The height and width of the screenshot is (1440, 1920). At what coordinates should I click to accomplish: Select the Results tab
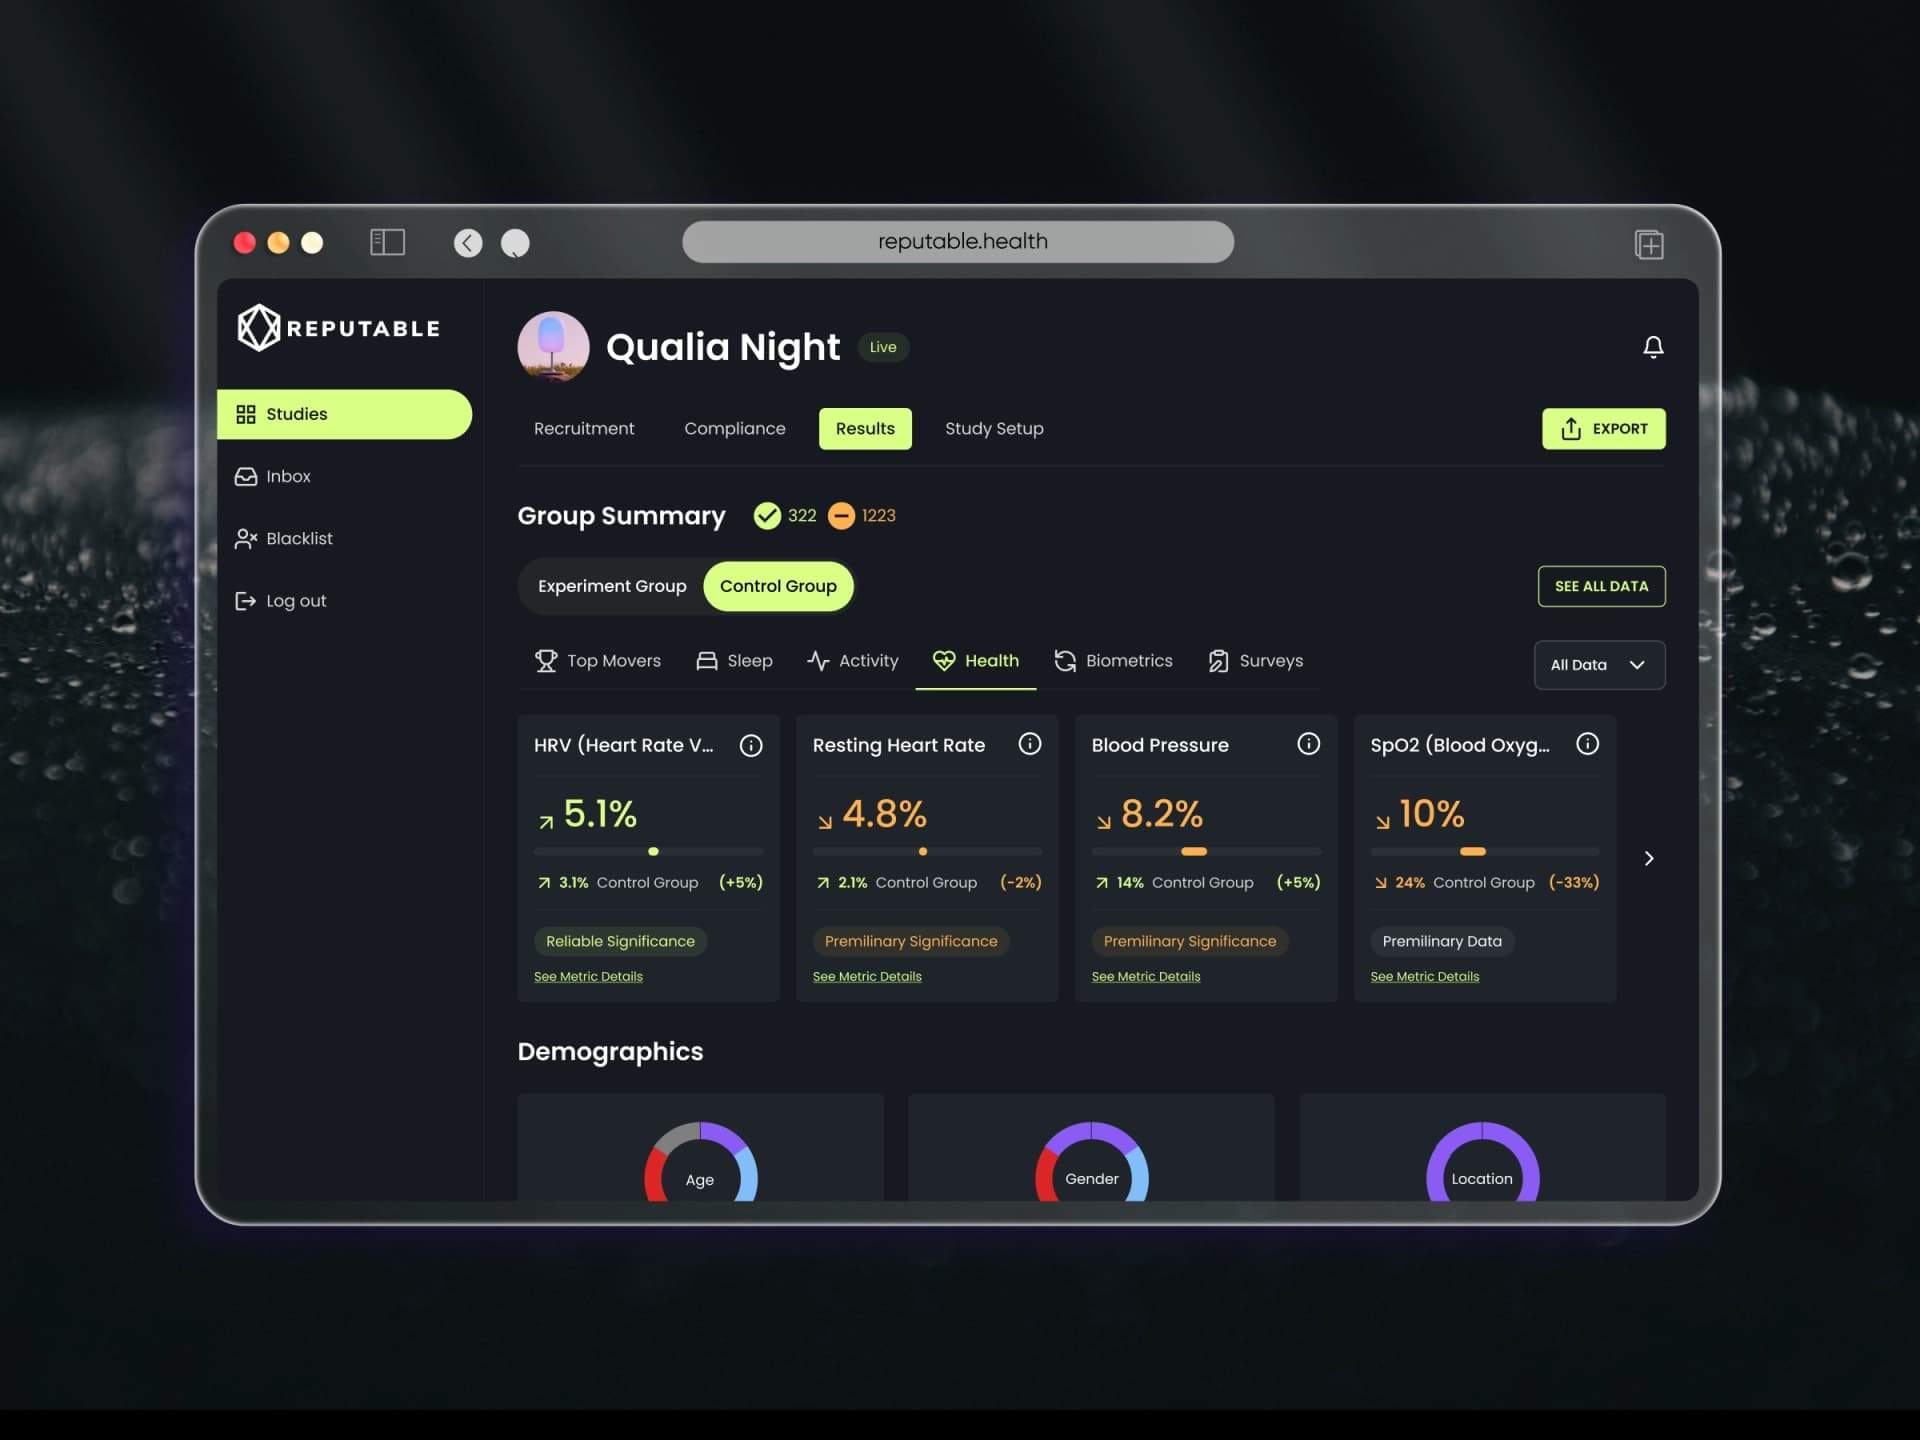(x=865, y=429)
